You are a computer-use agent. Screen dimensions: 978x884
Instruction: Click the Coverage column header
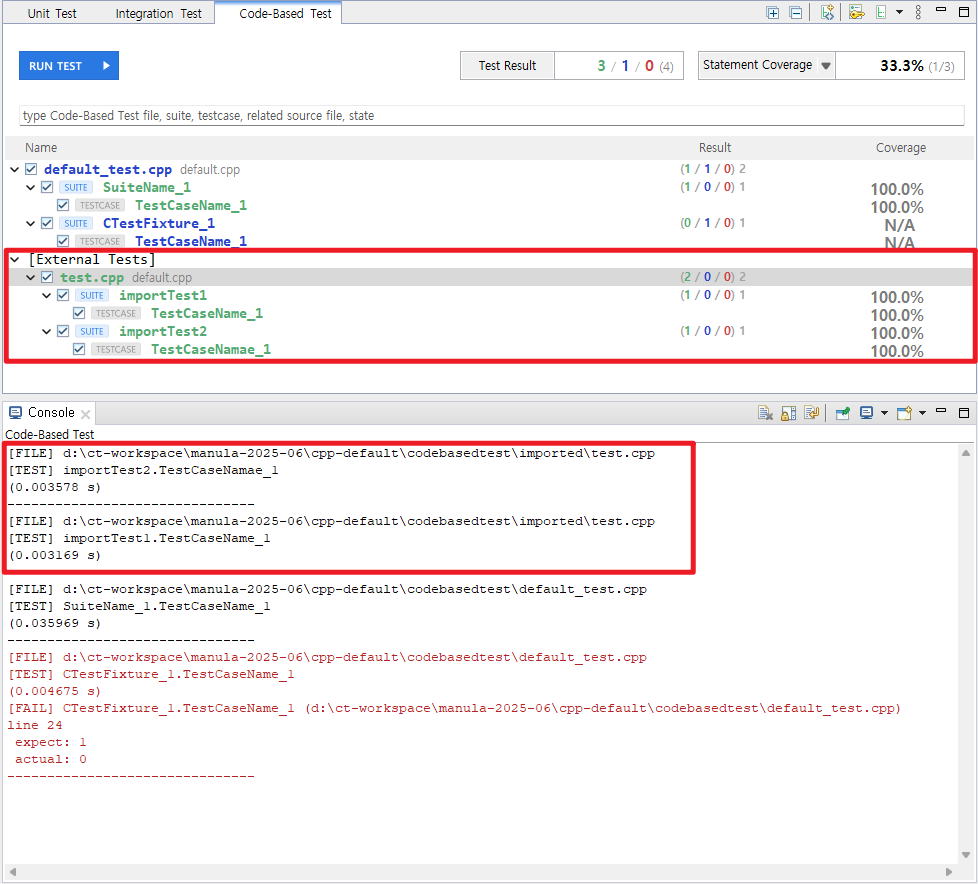point(901,148)
